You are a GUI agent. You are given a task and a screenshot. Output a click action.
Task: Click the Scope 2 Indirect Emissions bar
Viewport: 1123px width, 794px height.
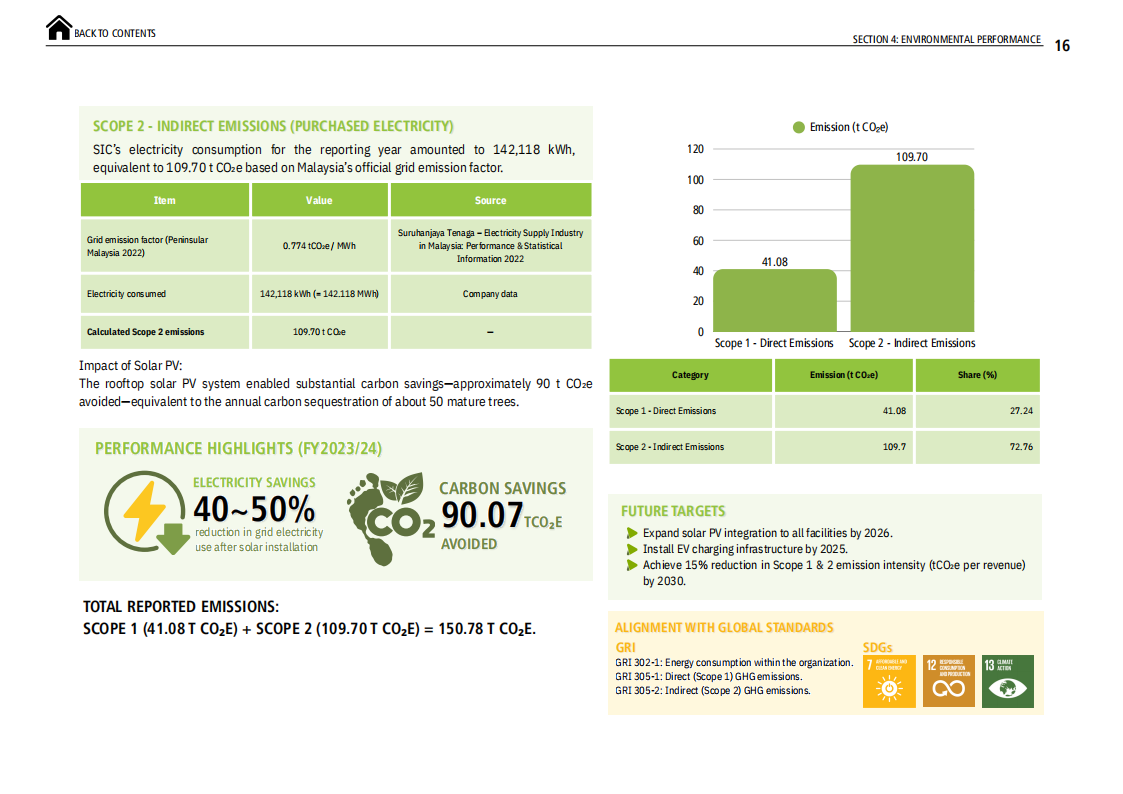coord(911,248)
